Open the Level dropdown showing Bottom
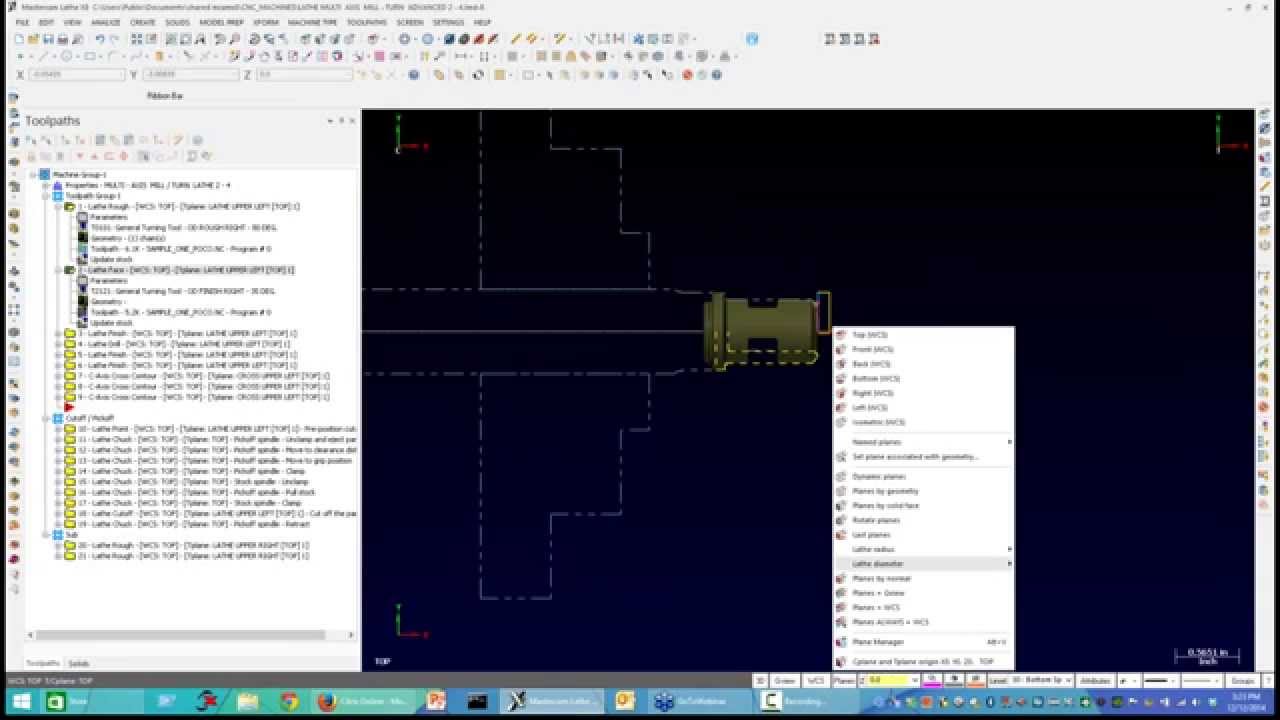1280x720 pixels. [x=1068, y=680]
